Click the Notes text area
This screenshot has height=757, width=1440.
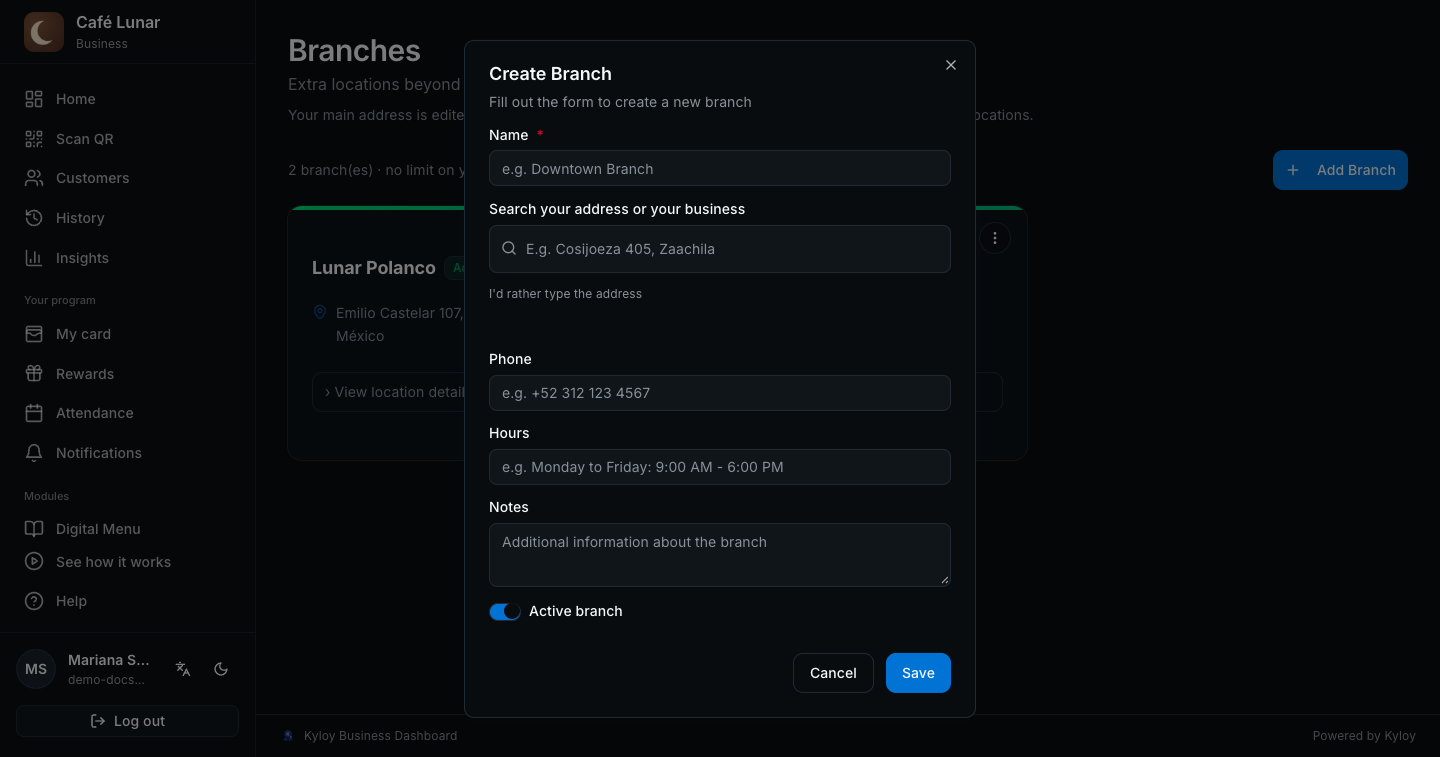(x=720, y=555)
